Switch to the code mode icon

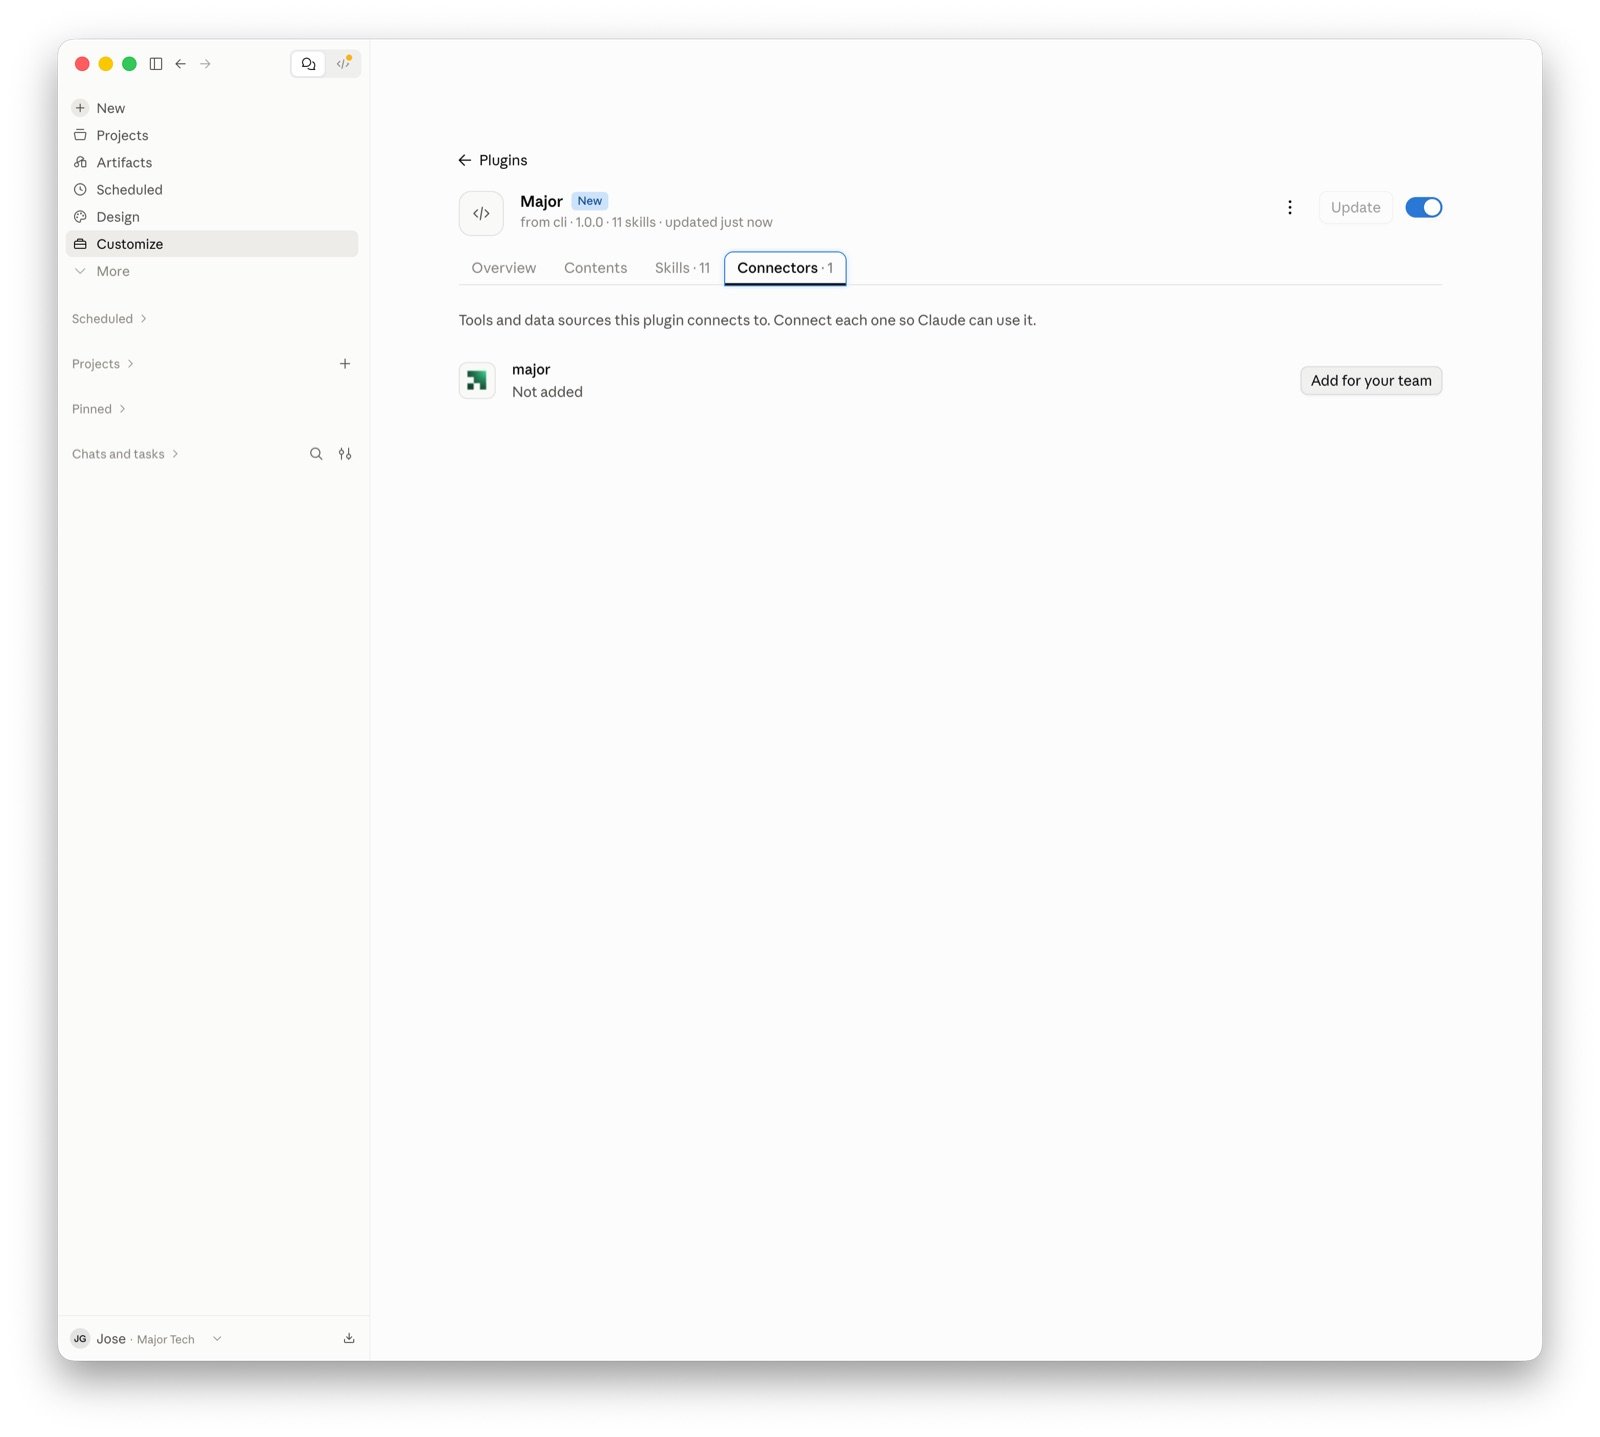coord(343,64)
